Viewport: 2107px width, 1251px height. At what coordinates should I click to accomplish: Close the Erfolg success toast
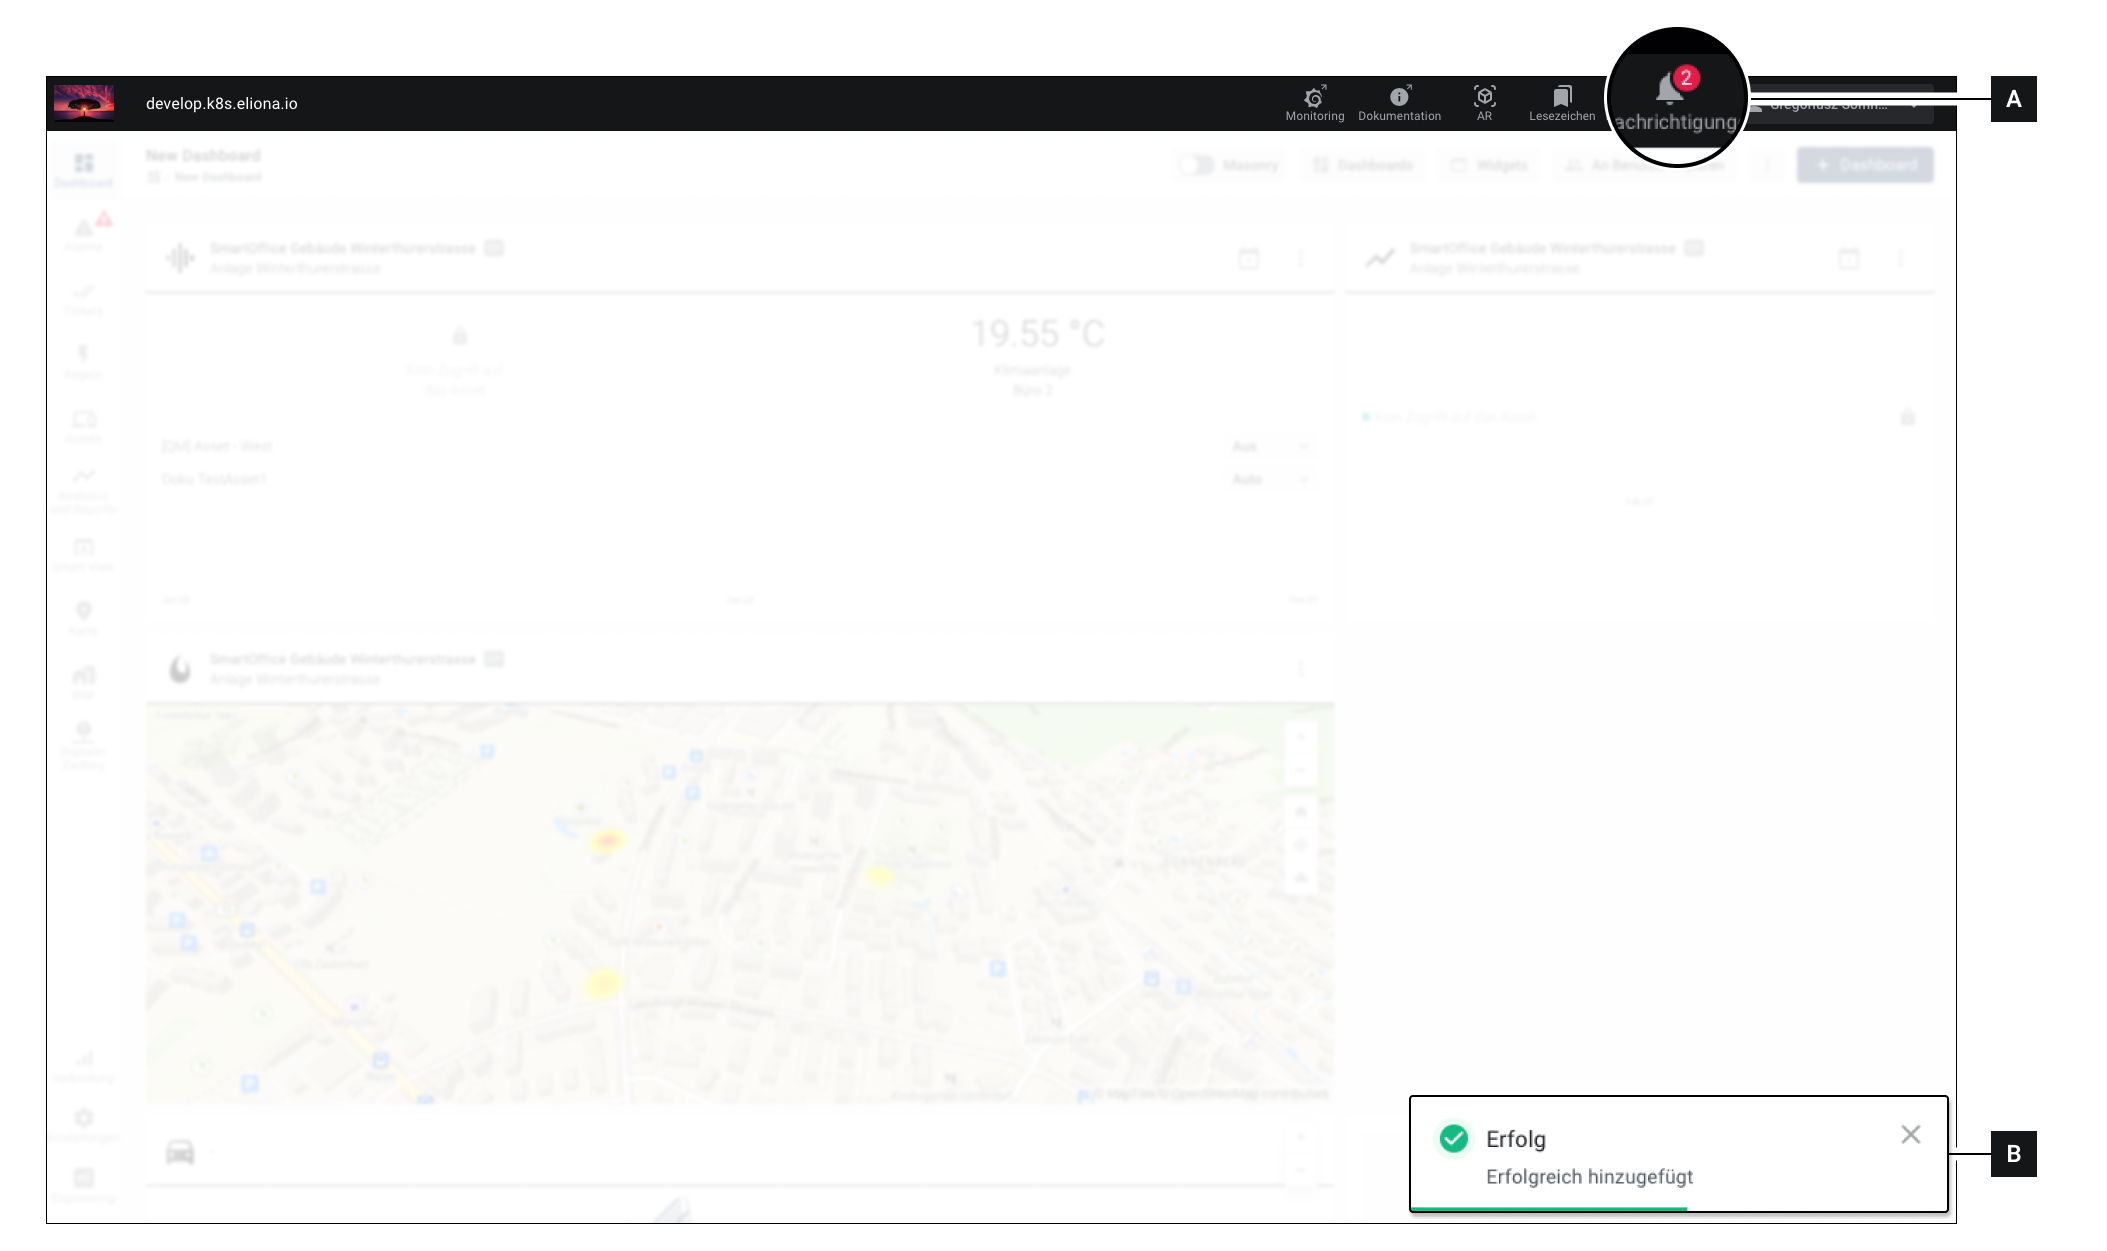[1910, 1134]
